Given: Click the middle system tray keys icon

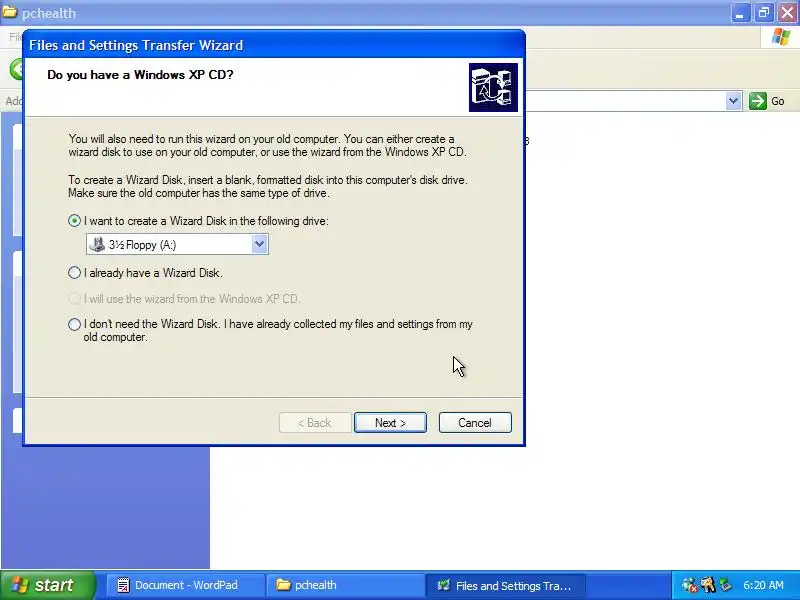Looking at the screenshot, I should tap(708, 585).
